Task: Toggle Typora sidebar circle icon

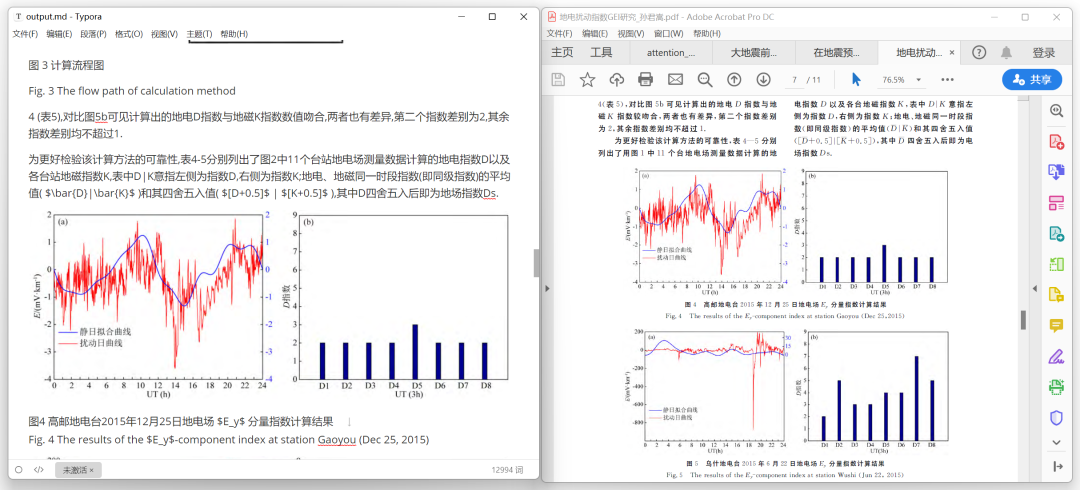Action: pyautogui.click(x=19, y=469)
